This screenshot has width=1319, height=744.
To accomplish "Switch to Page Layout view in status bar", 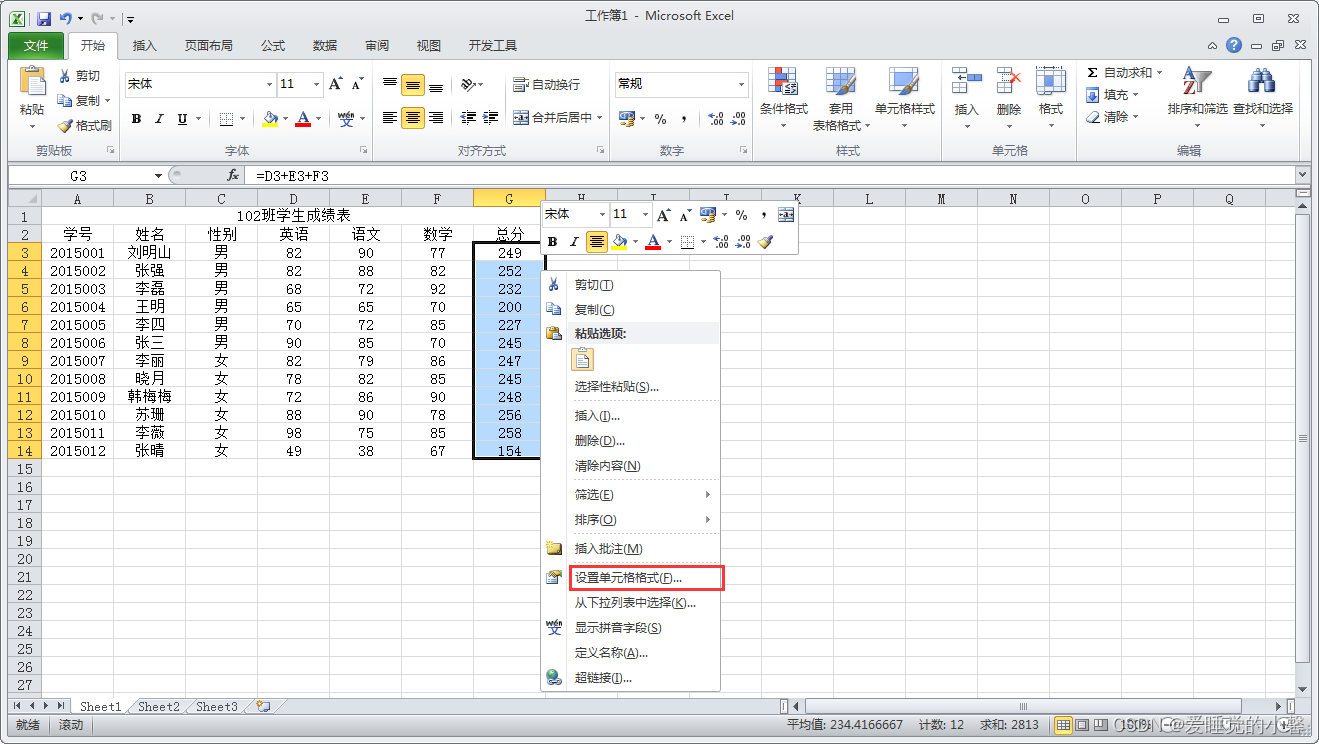I will pos(1081,724).
